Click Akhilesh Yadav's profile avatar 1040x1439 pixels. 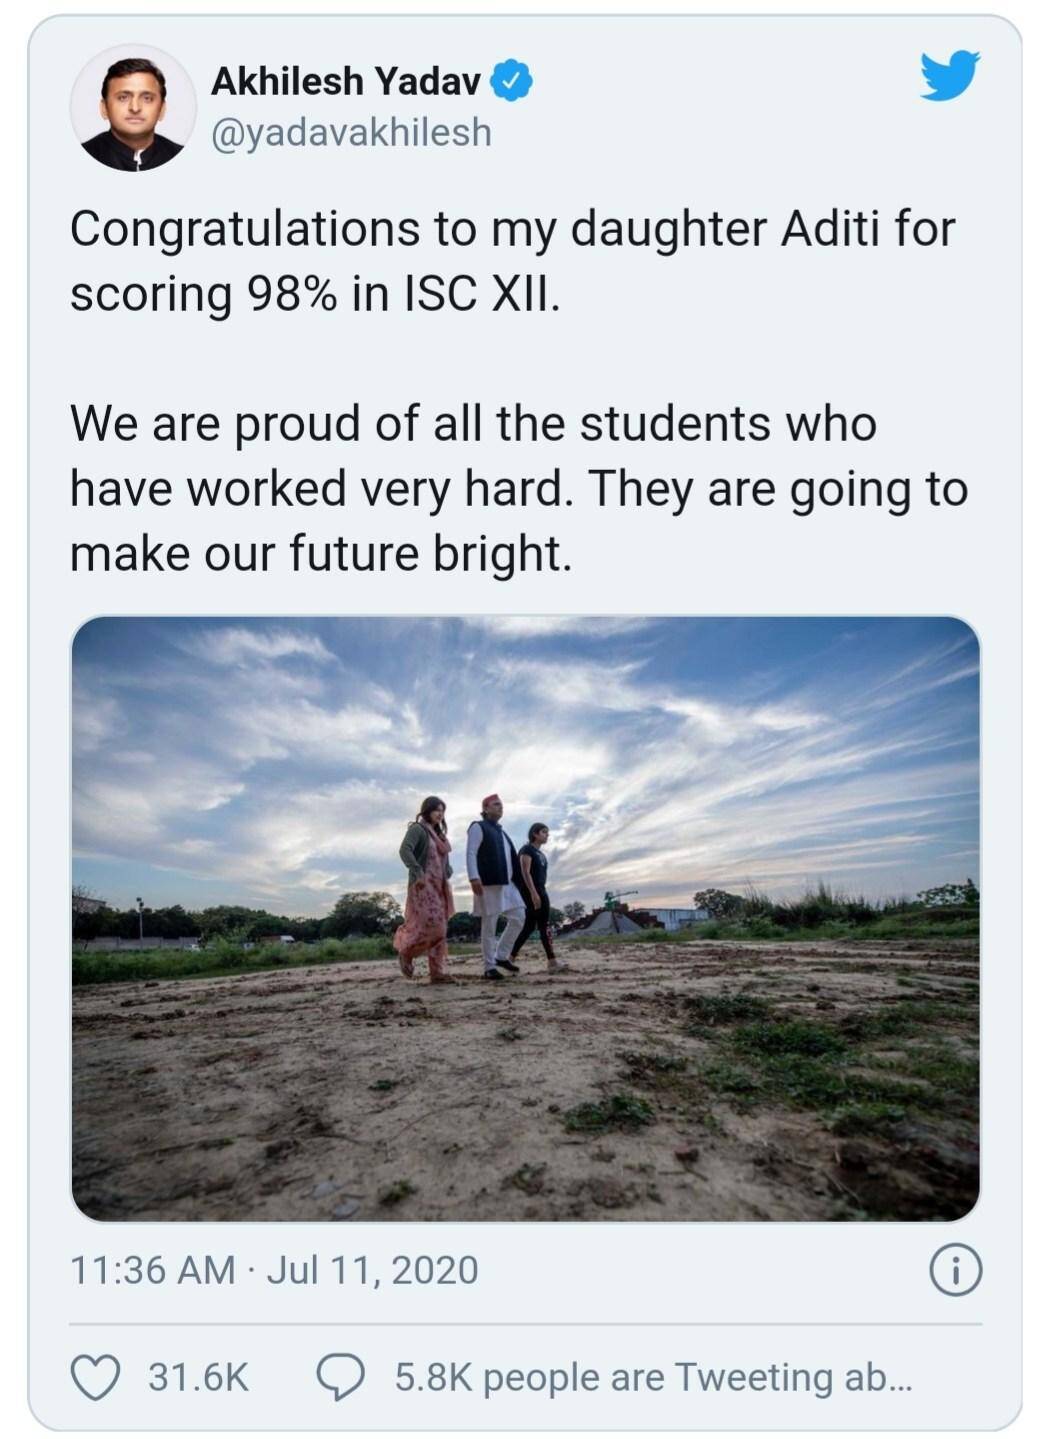coord(132,108)
